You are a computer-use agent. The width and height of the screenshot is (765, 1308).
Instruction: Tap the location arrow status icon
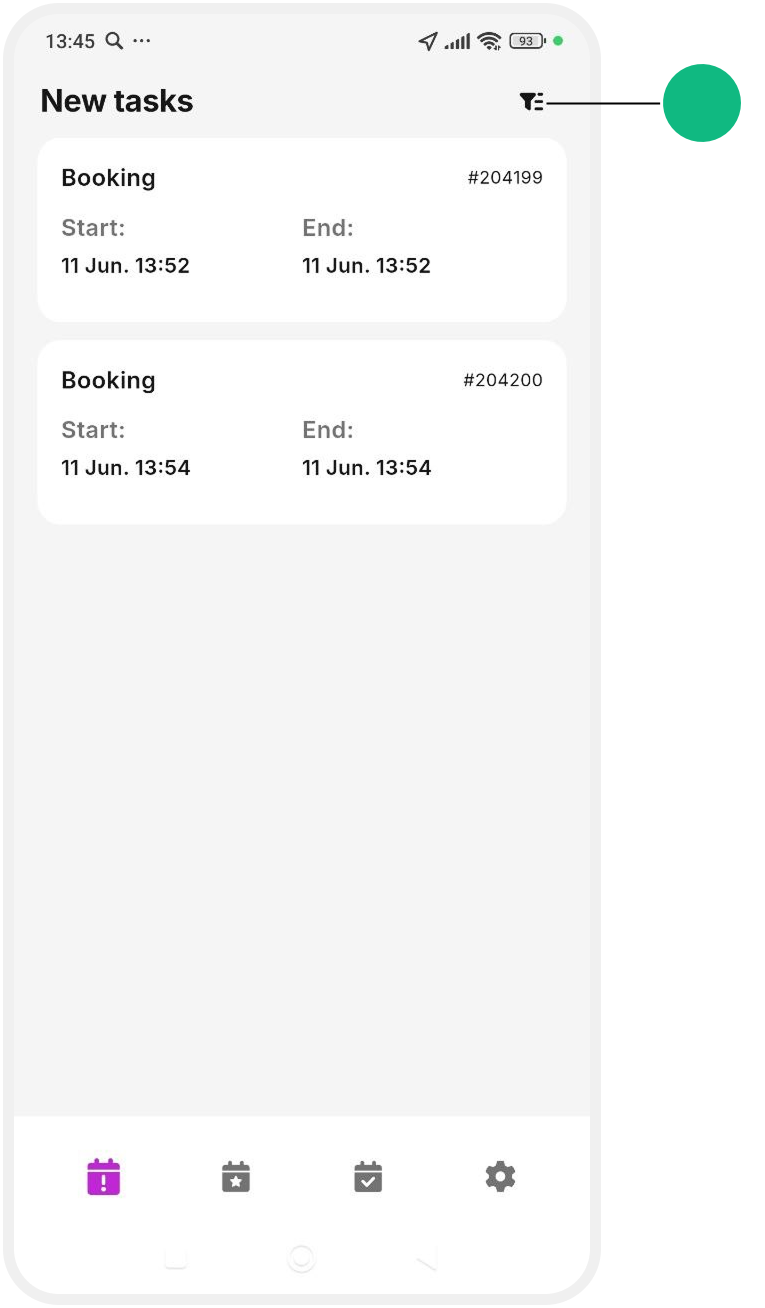pyautogui.click(x=428, y=41)
